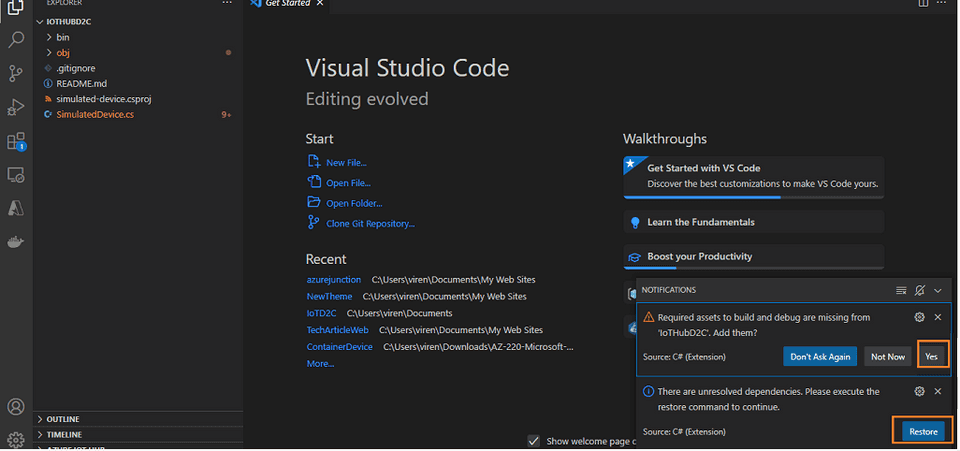Open gear on the missing assets notification

(919, 317)
